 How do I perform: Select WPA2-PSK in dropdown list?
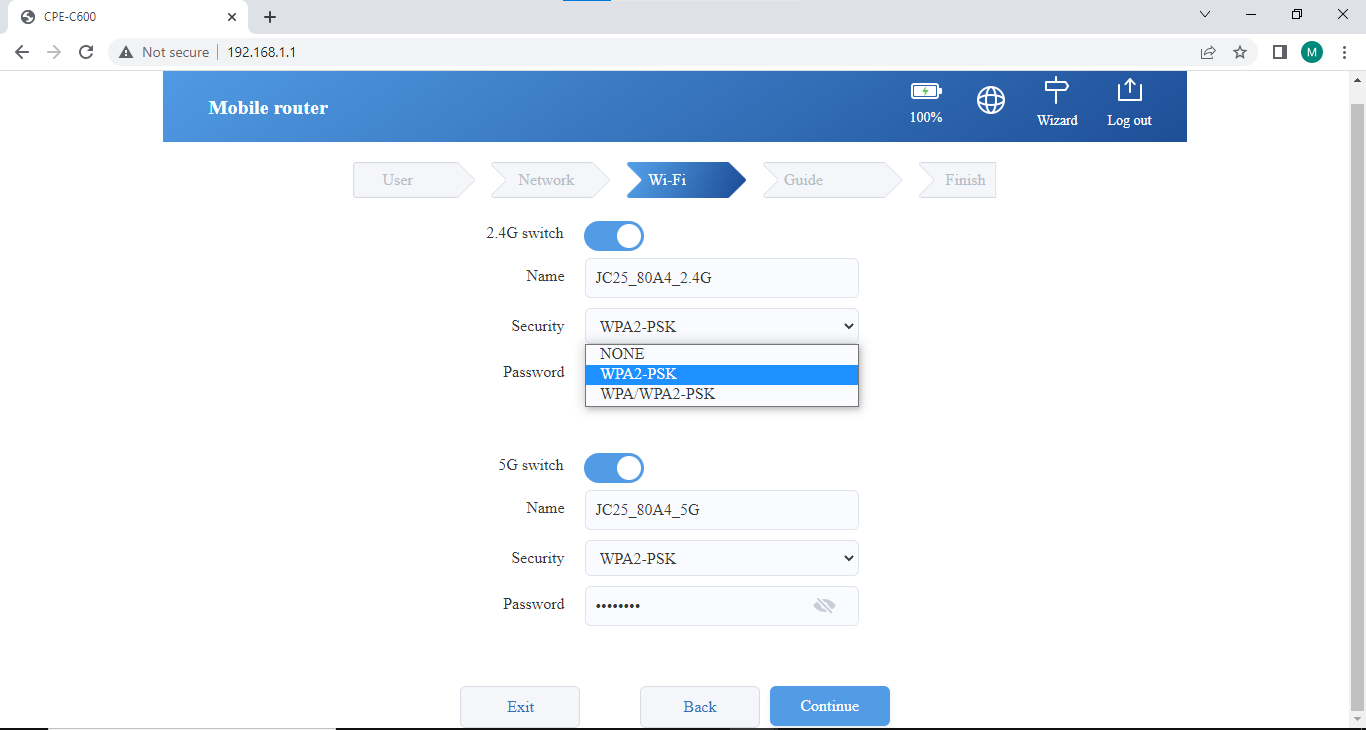tap(722, 374)
